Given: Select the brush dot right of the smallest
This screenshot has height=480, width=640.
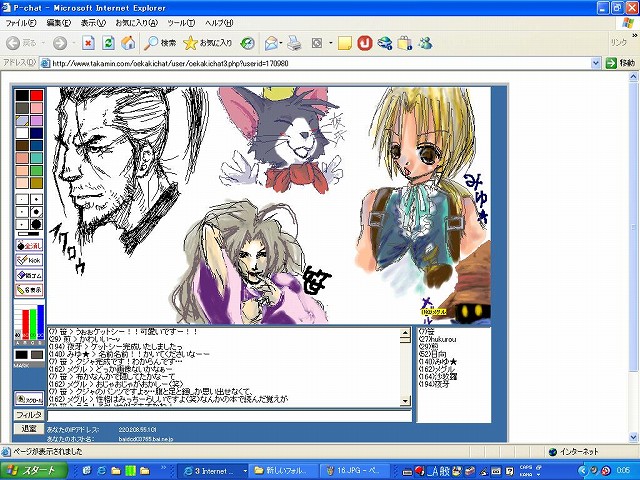Looking at the screenshot, I should [x=36, y=200].
